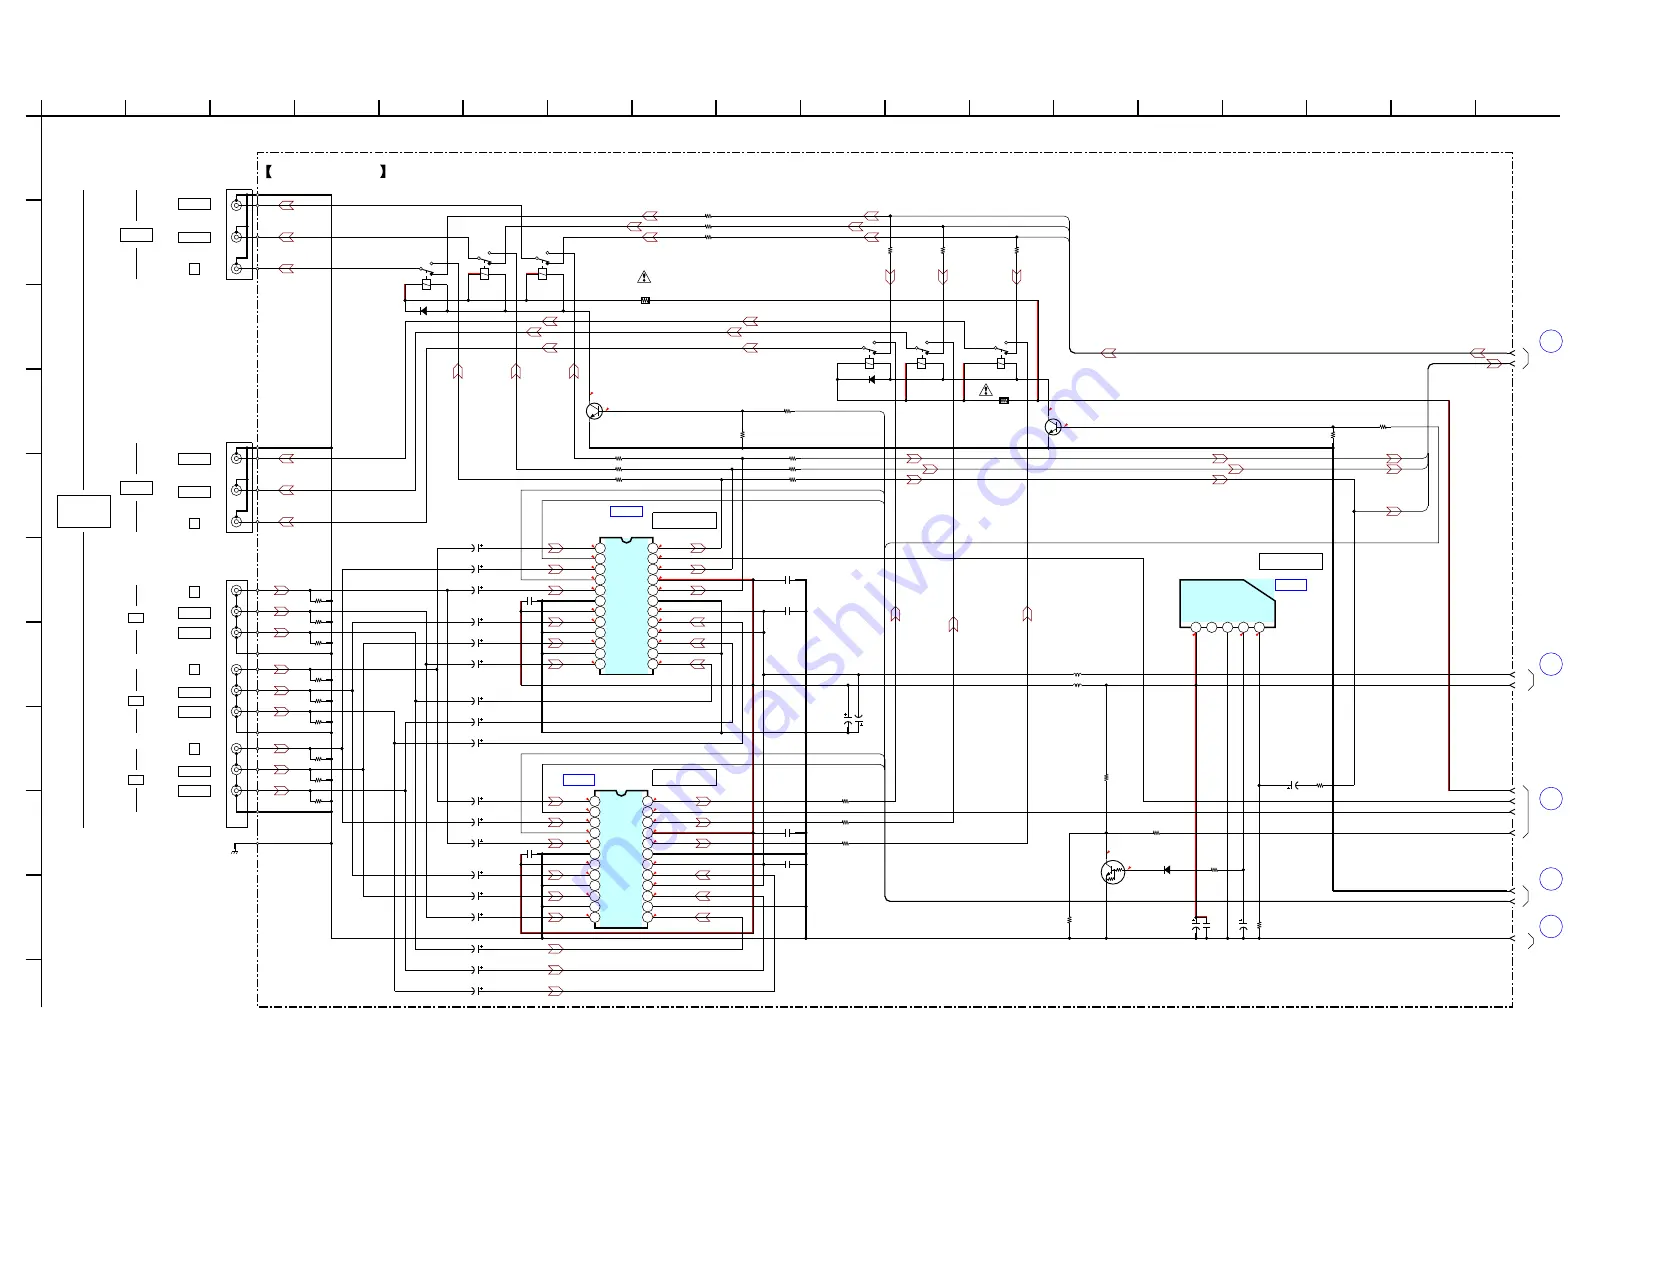Click the large empty box at far left

pos(84,510)
